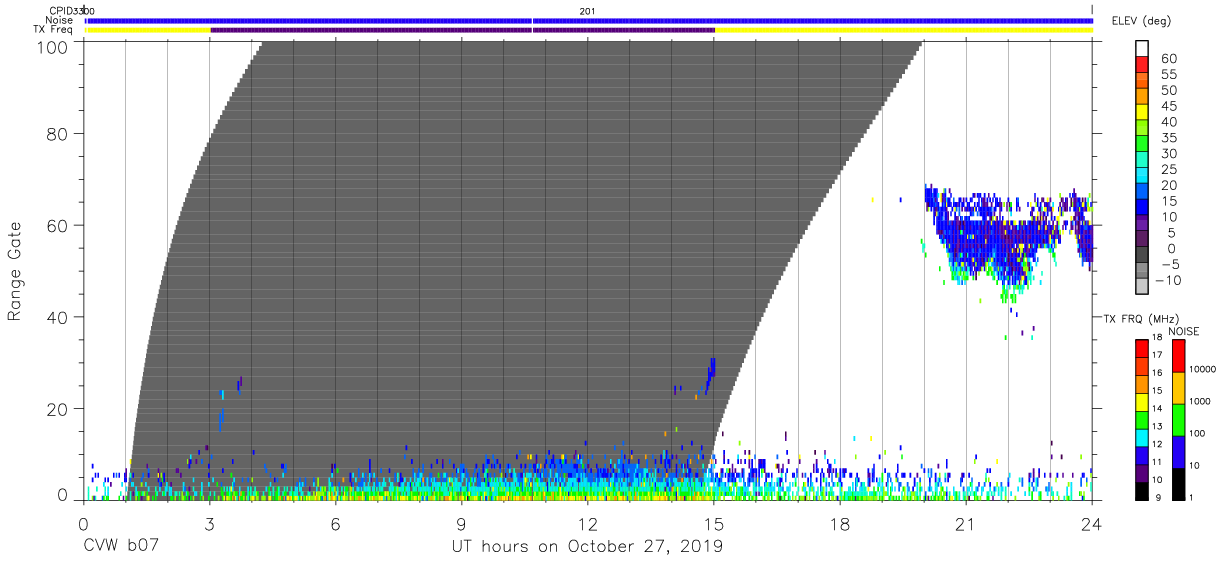The width and height of the screenshot is (1228, 567).
Task: Click the red swatch in the ELEV colorbar
Action: [x=1142, y=67]
